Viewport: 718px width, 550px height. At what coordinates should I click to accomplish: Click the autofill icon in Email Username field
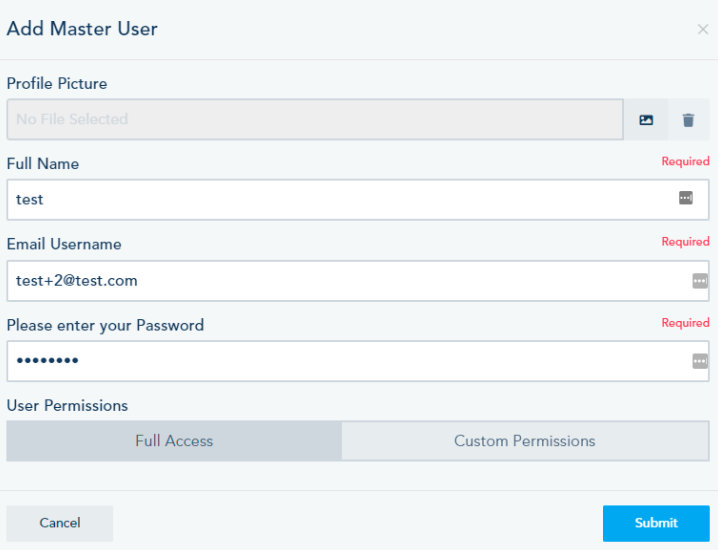click(x=700, y=281)
